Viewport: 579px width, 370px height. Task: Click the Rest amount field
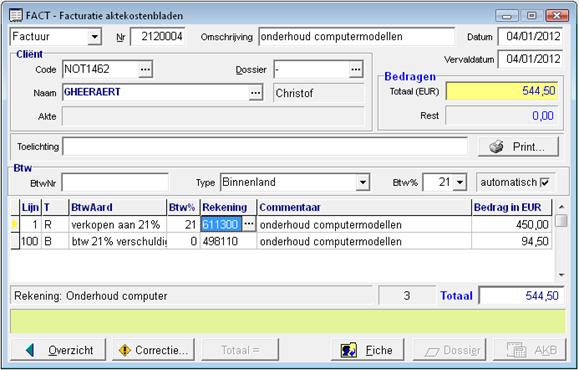[502, 116]
